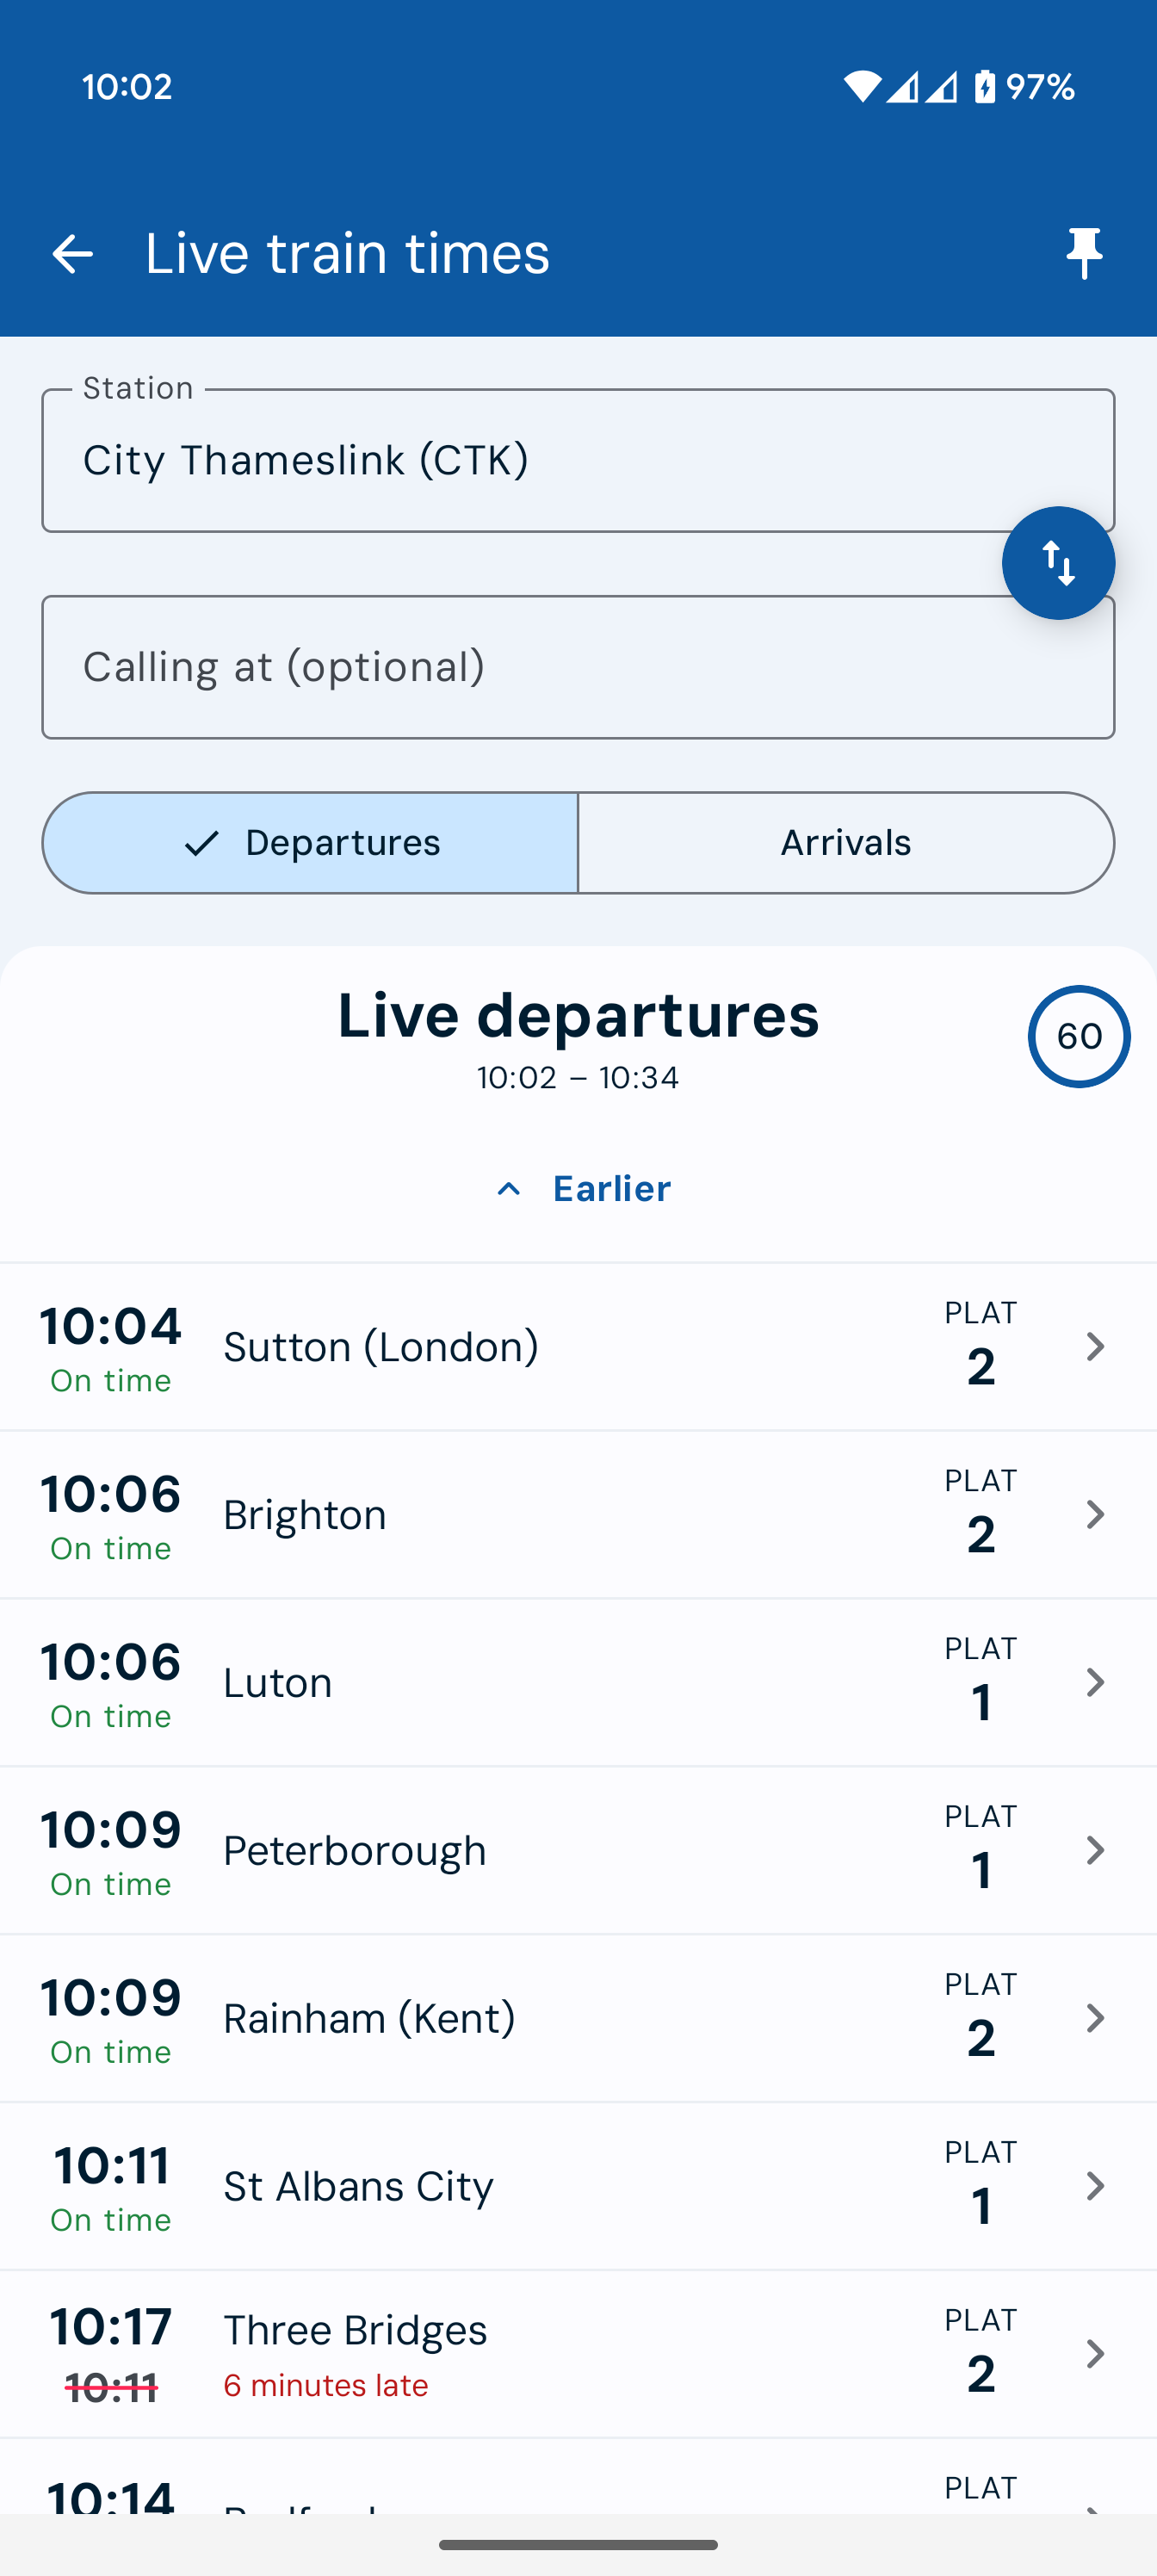Expand the Peterborough 10:09 departure chevron
The height and width of the screenshot is (2576, 1157).
click(1095, 1850)
